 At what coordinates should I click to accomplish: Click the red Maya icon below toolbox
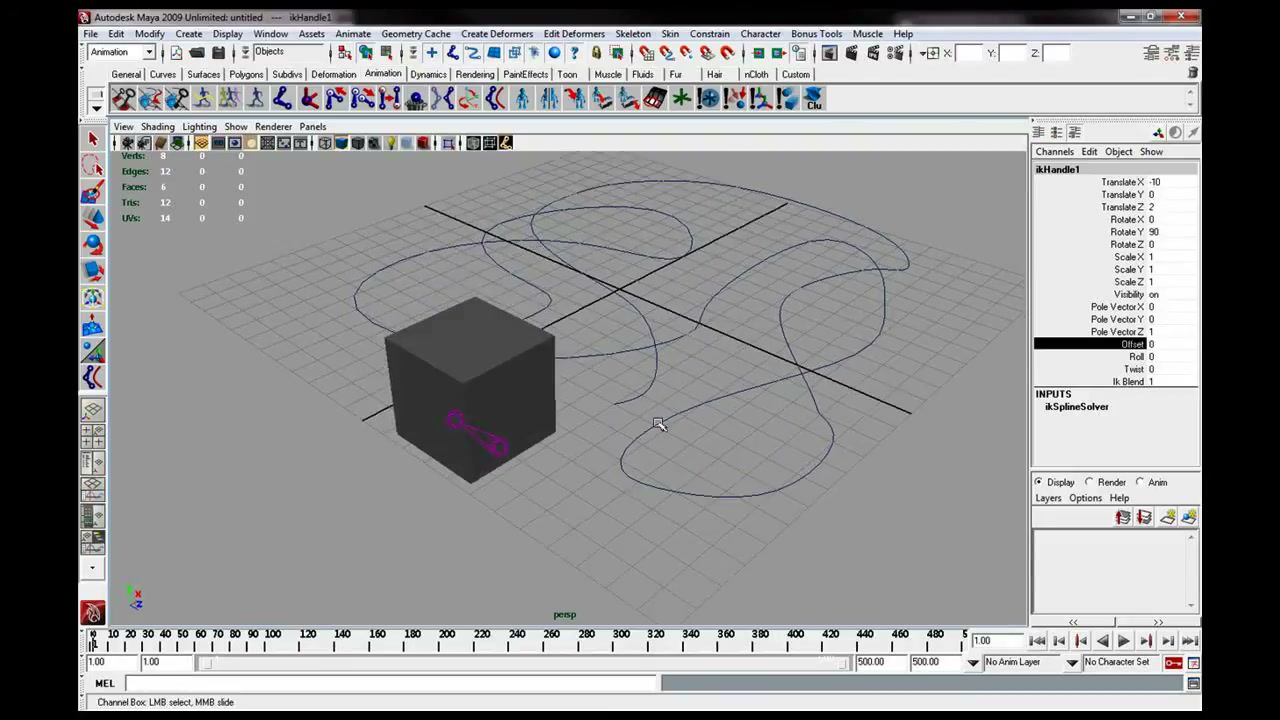point(93,613)
